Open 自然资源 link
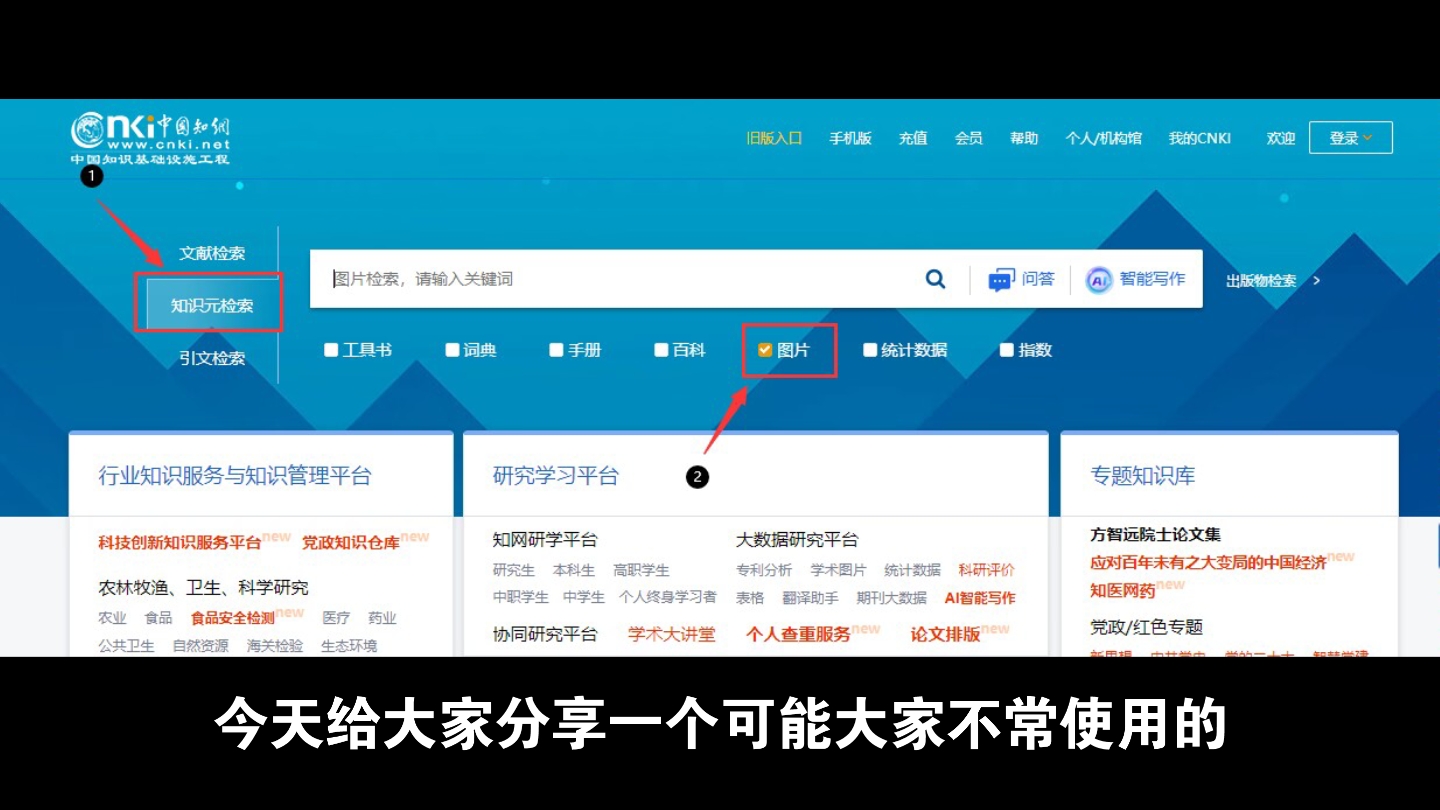1440x810 pixels. point(200,646)
